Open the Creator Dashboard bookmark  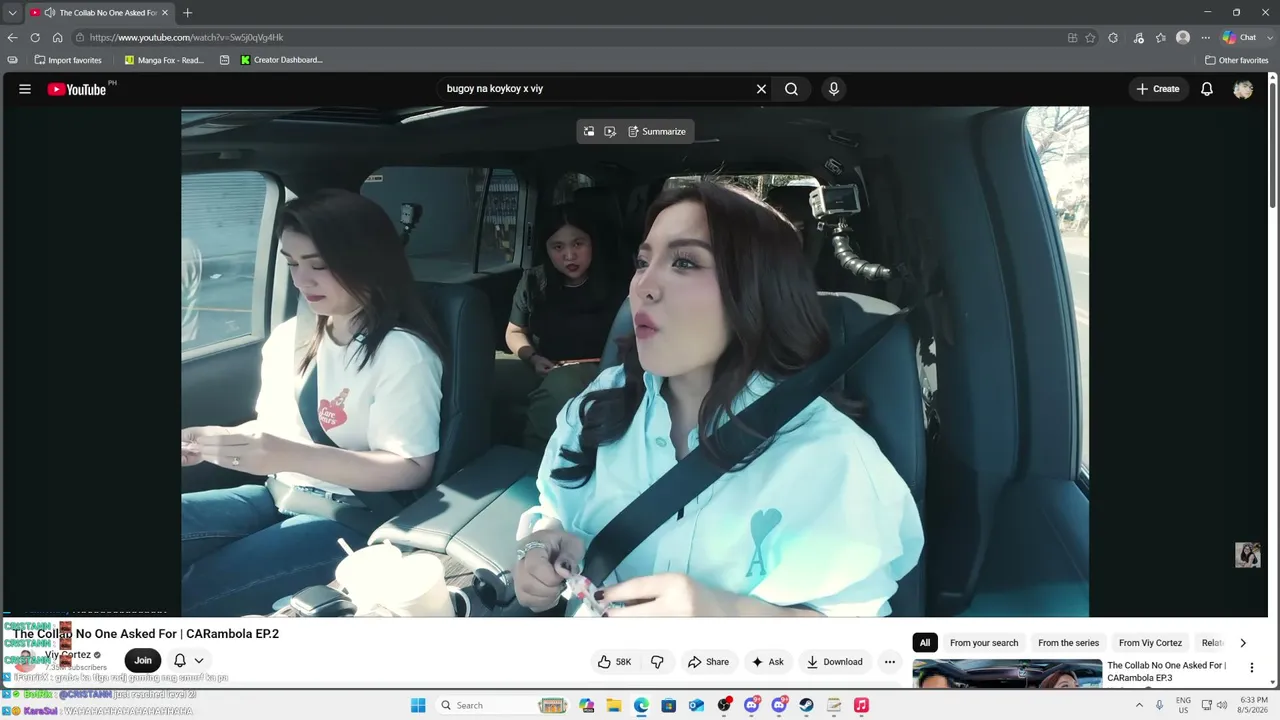coord(281,60)
